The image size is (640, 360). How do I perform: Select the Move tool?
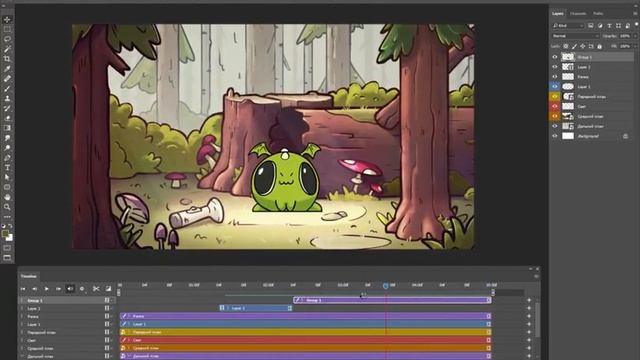click(x=7, y=20)
